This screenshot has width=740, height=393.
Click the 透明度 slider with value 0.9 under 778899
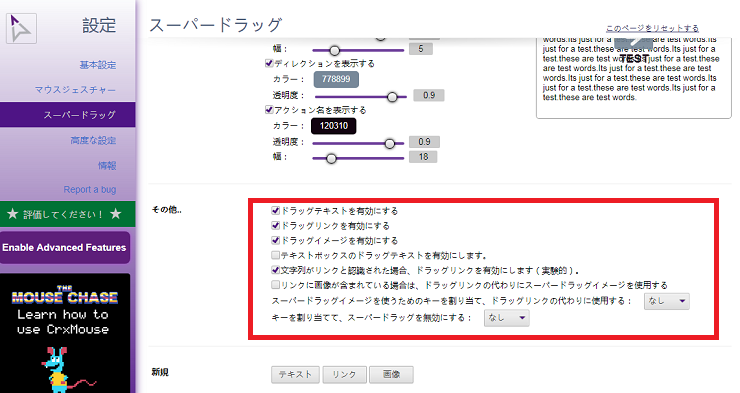pyautogui.click(x=360, y=97)
